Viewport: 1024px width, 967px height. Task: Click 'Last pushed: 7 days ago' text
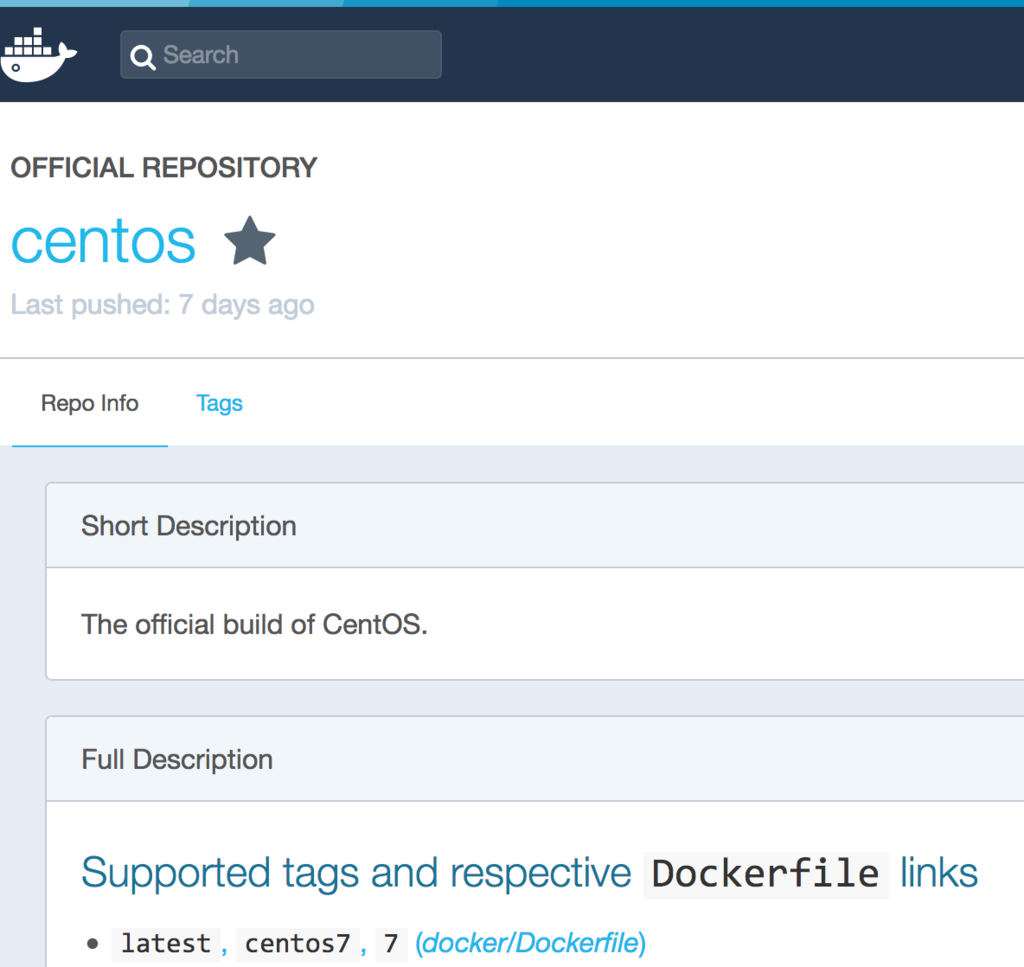(163, 305)
